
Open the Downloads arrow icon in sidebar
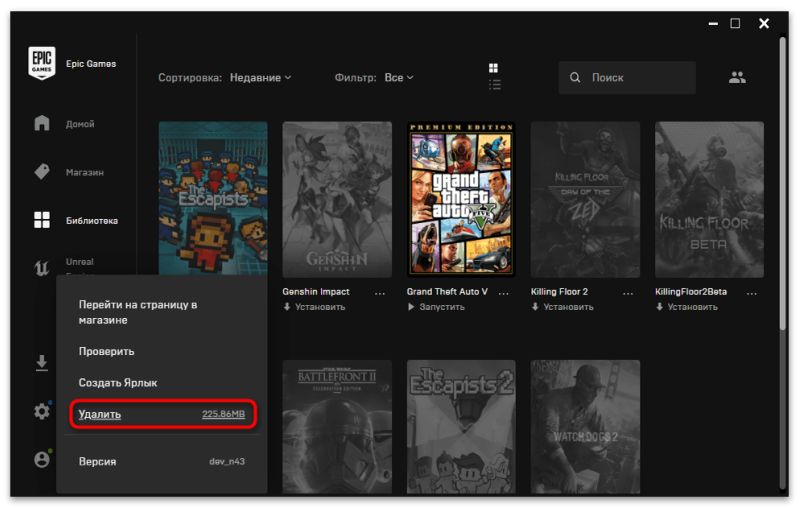(x=42, y=363)
